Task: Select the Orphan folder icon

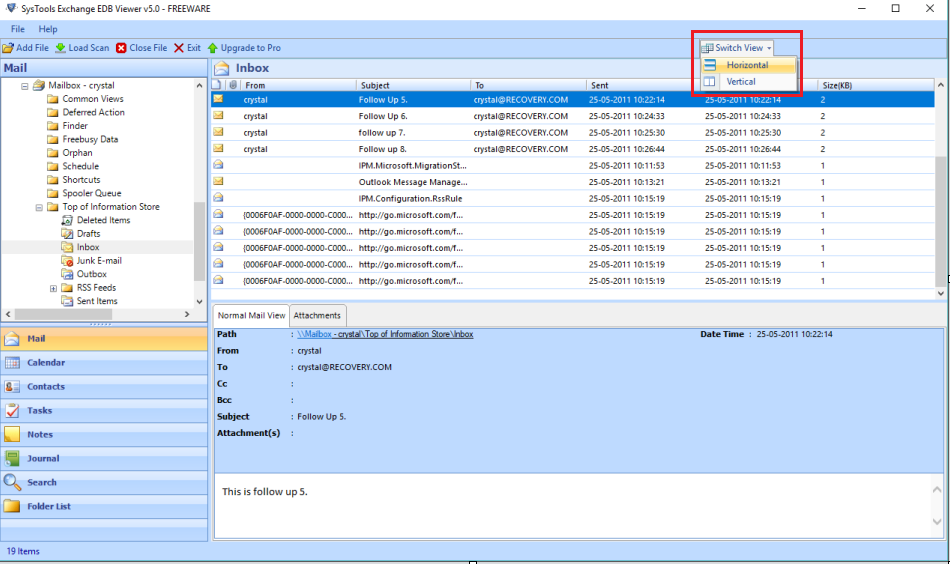Action: coord(53,153)
